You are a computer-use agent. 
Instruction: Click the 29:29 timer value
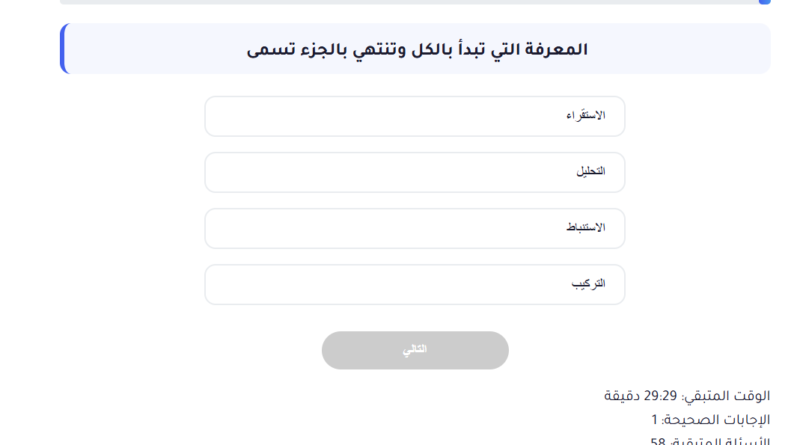pyautogui.click(x=662, y=396)
